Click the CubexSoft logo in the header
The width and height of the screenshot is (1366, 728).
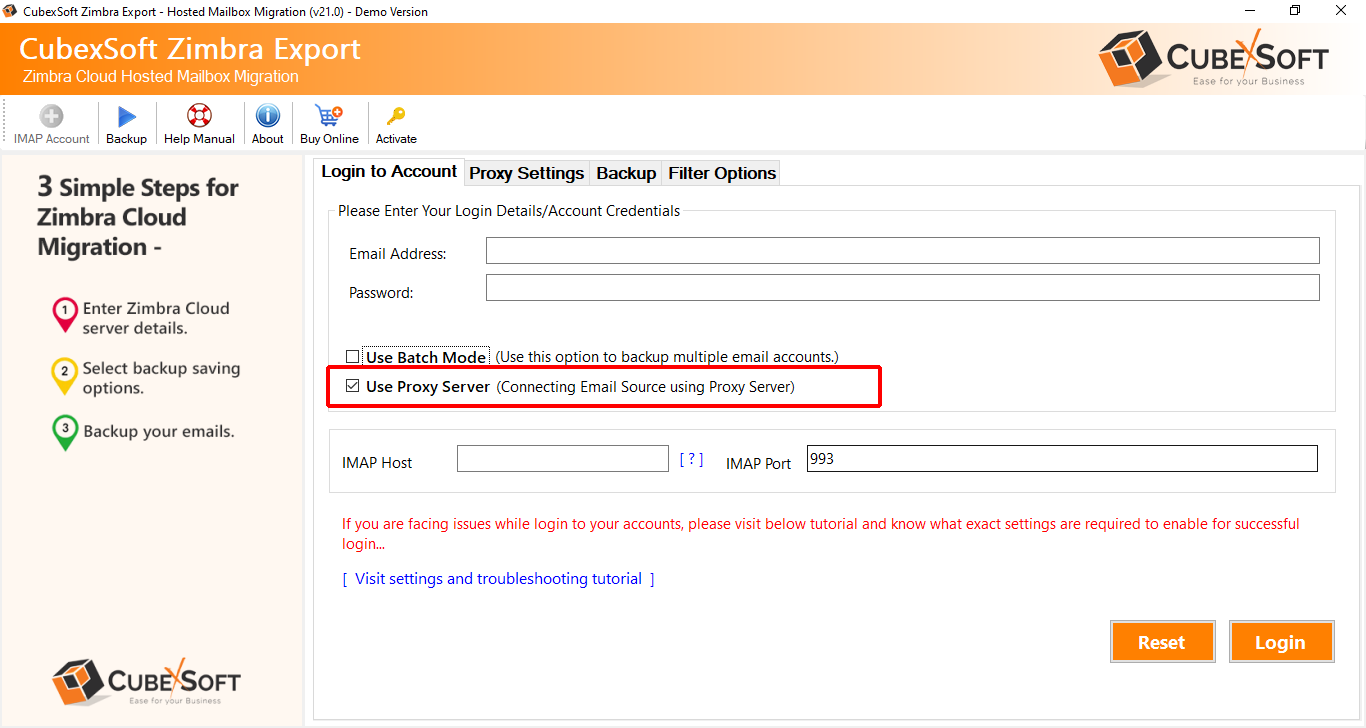tap(1213, 58)
